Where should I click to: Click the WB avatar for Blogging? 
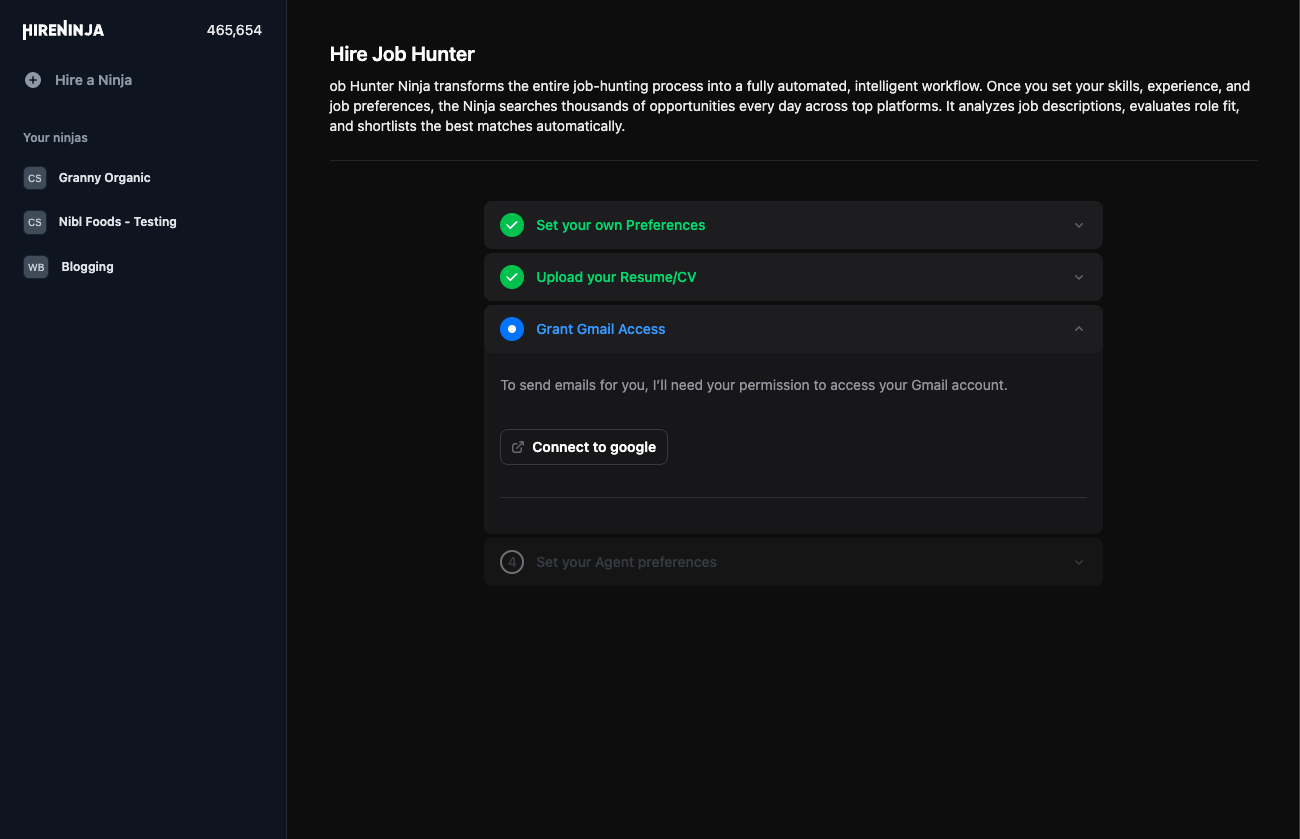(35, 267)
